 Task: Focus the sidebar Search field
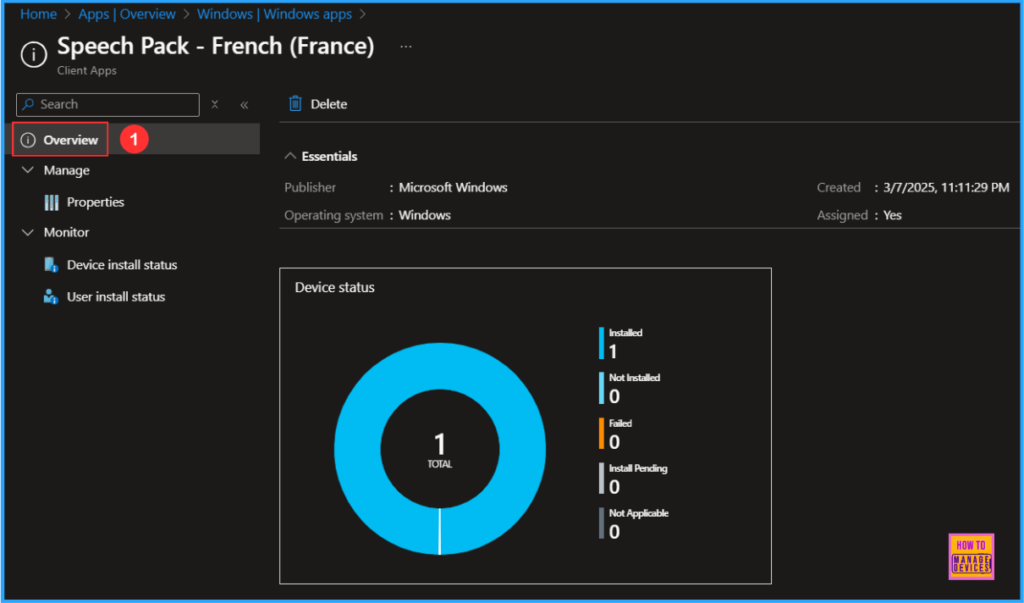(x=108, y=105)
